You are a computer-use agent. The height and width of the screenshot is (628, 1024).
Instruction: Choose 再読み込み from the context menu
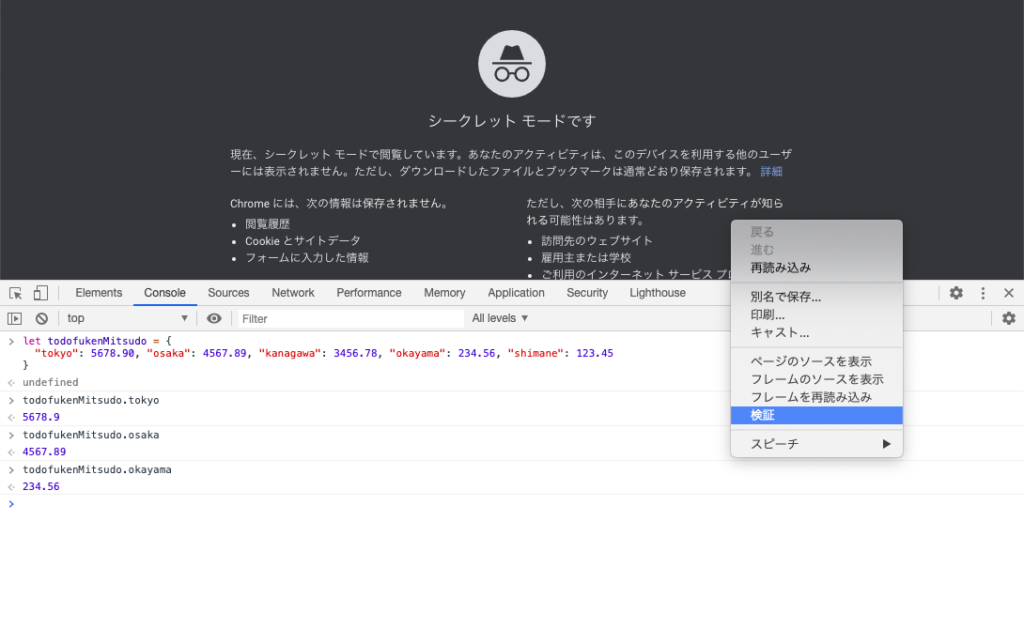[x=780, y=268]
